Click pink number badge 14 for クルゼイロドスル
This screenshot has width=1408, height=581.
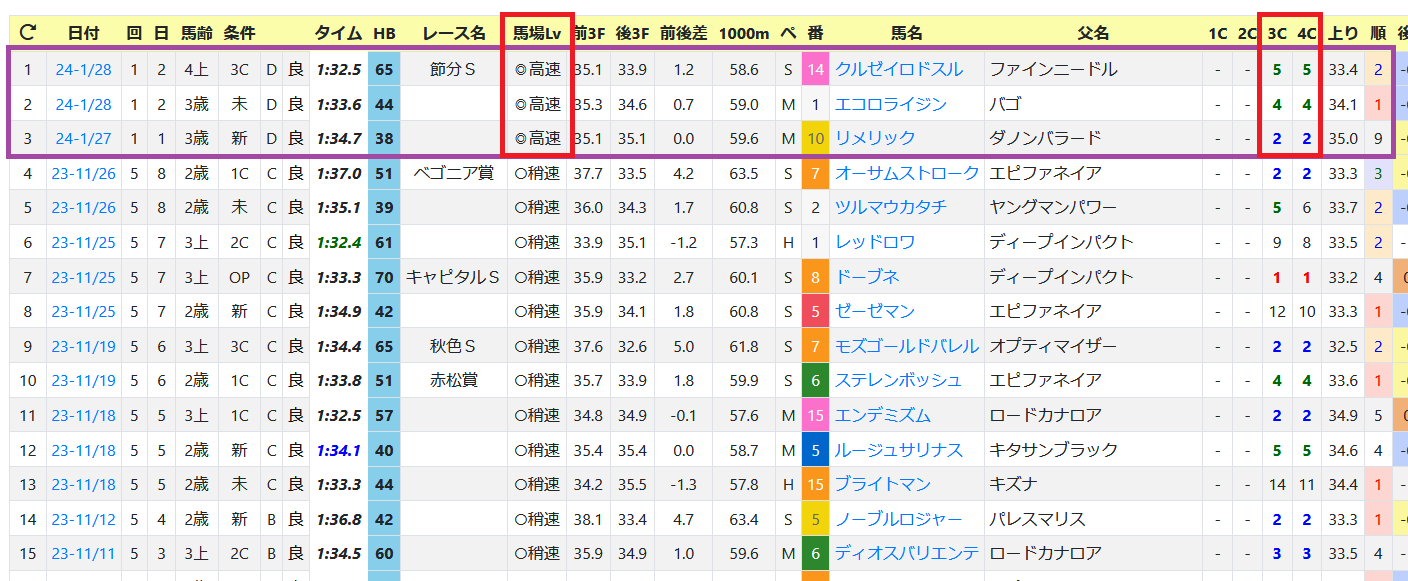816,69
